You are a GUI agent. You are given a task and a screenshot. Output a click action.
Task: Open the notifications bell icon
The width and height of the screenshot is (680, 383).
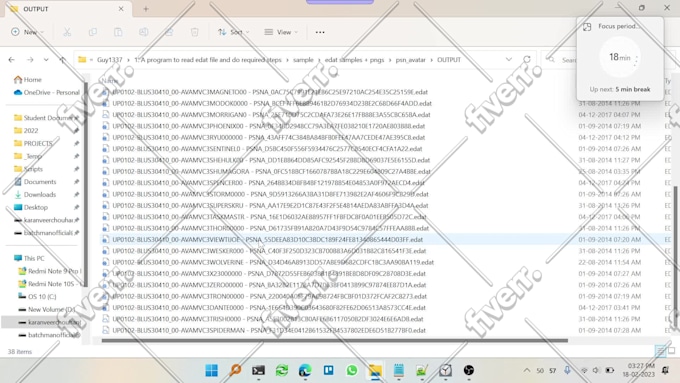pyautogui.click(x=665, y=370)
